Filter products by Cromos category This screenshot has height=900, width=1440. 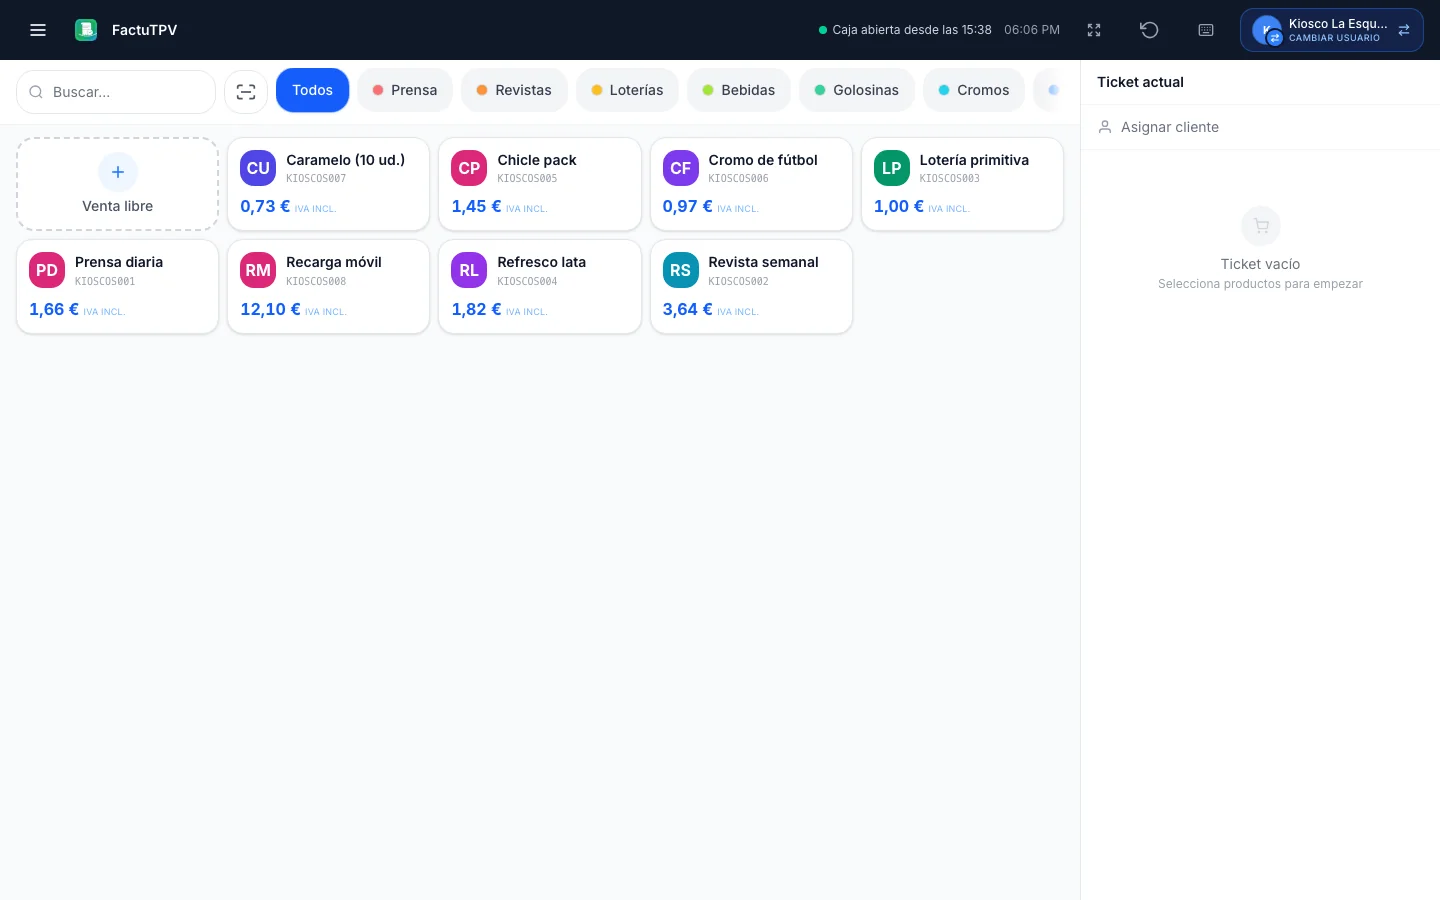click(974, 90)
